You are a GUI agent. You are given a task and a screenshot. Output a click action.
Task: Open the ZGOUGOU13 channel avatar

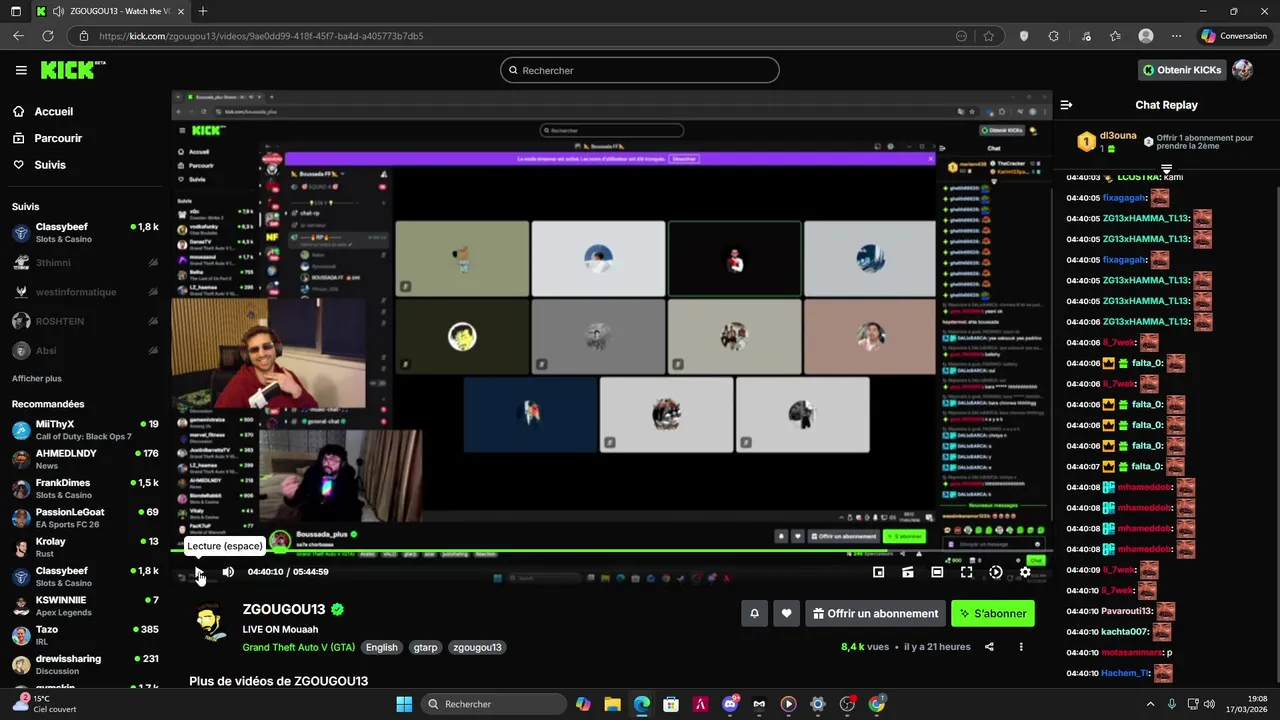tap(210, 624)
